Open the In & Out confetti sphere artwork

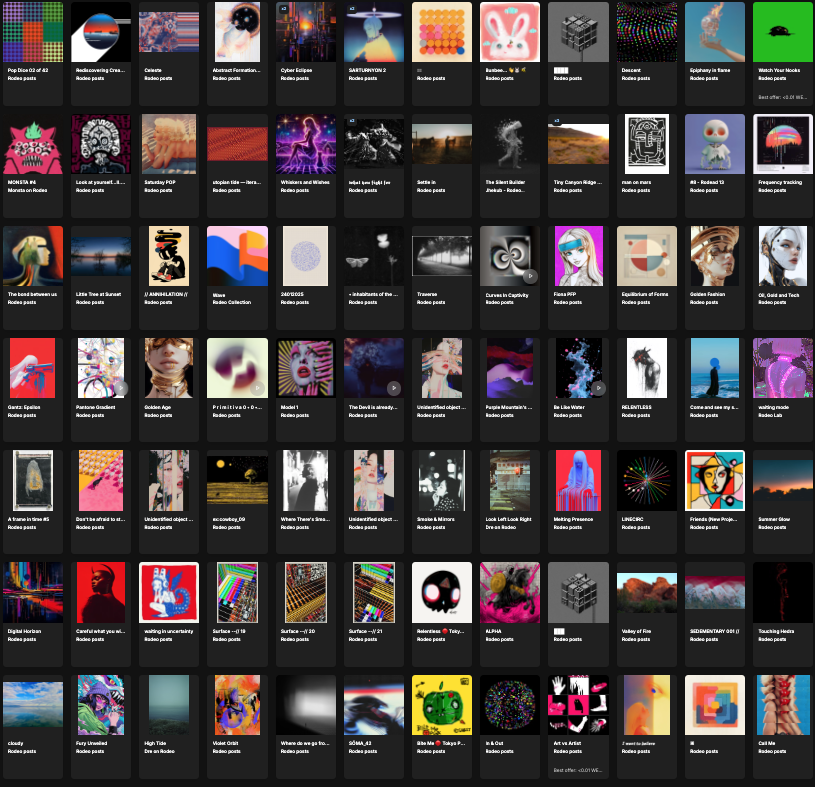[x=510, y=705]
